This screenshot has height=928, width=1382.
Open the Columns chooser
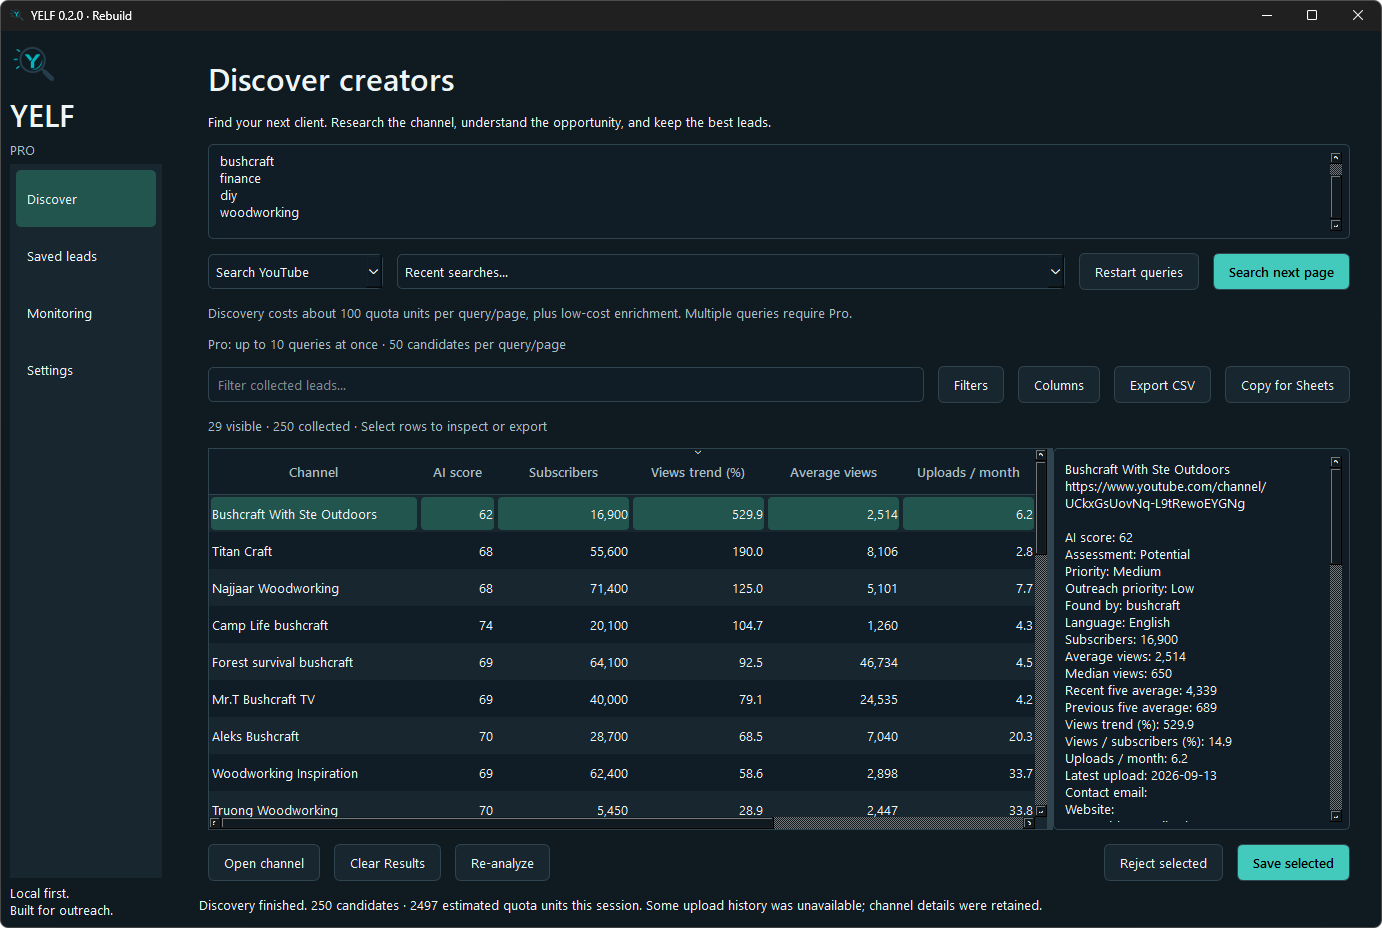tap(1059, 385)
